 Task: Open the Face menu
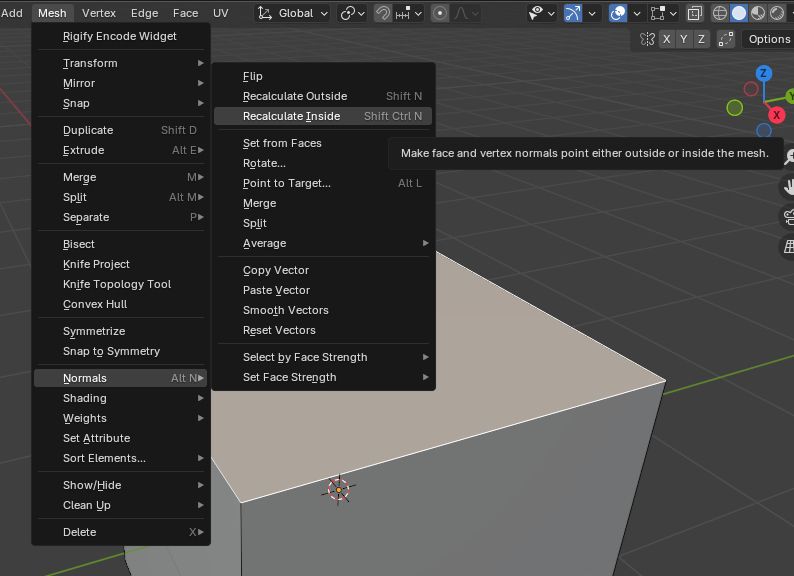185,13
